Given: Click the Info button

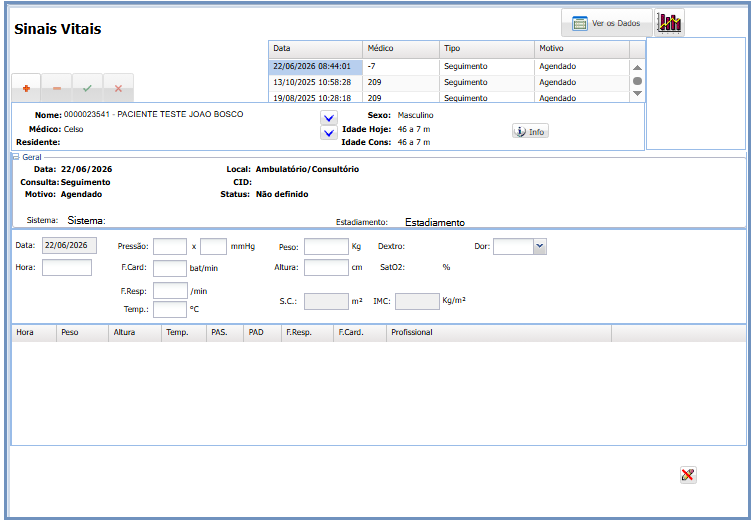Looking at the screenshot, I should [x=530, y=132].
